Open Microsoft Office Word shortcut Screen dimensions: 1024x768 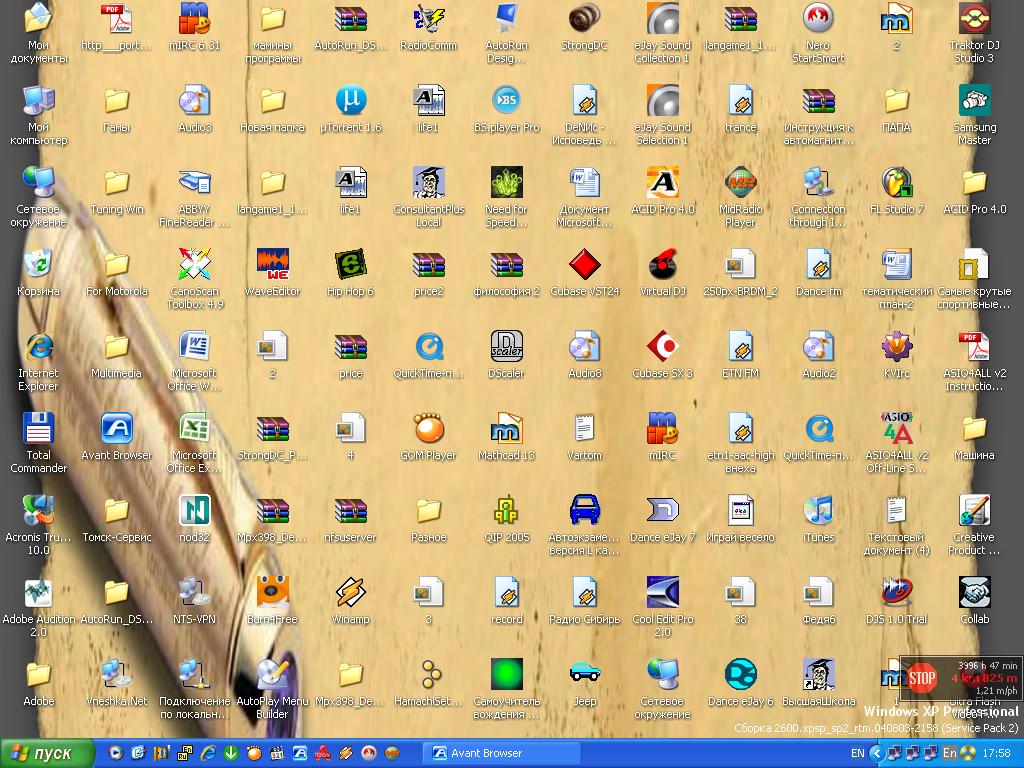[195, 347]
